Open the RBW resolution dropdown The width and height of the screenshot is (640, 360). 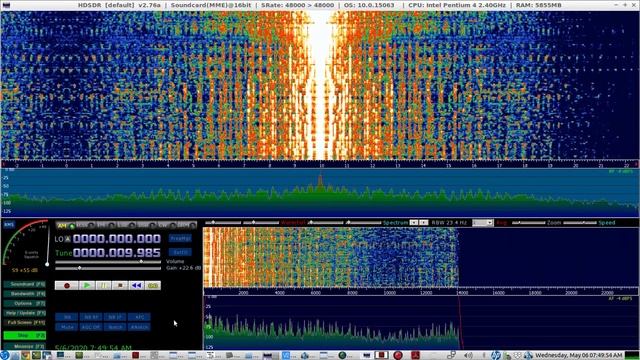pyautogui.click(x=482, y=223)
